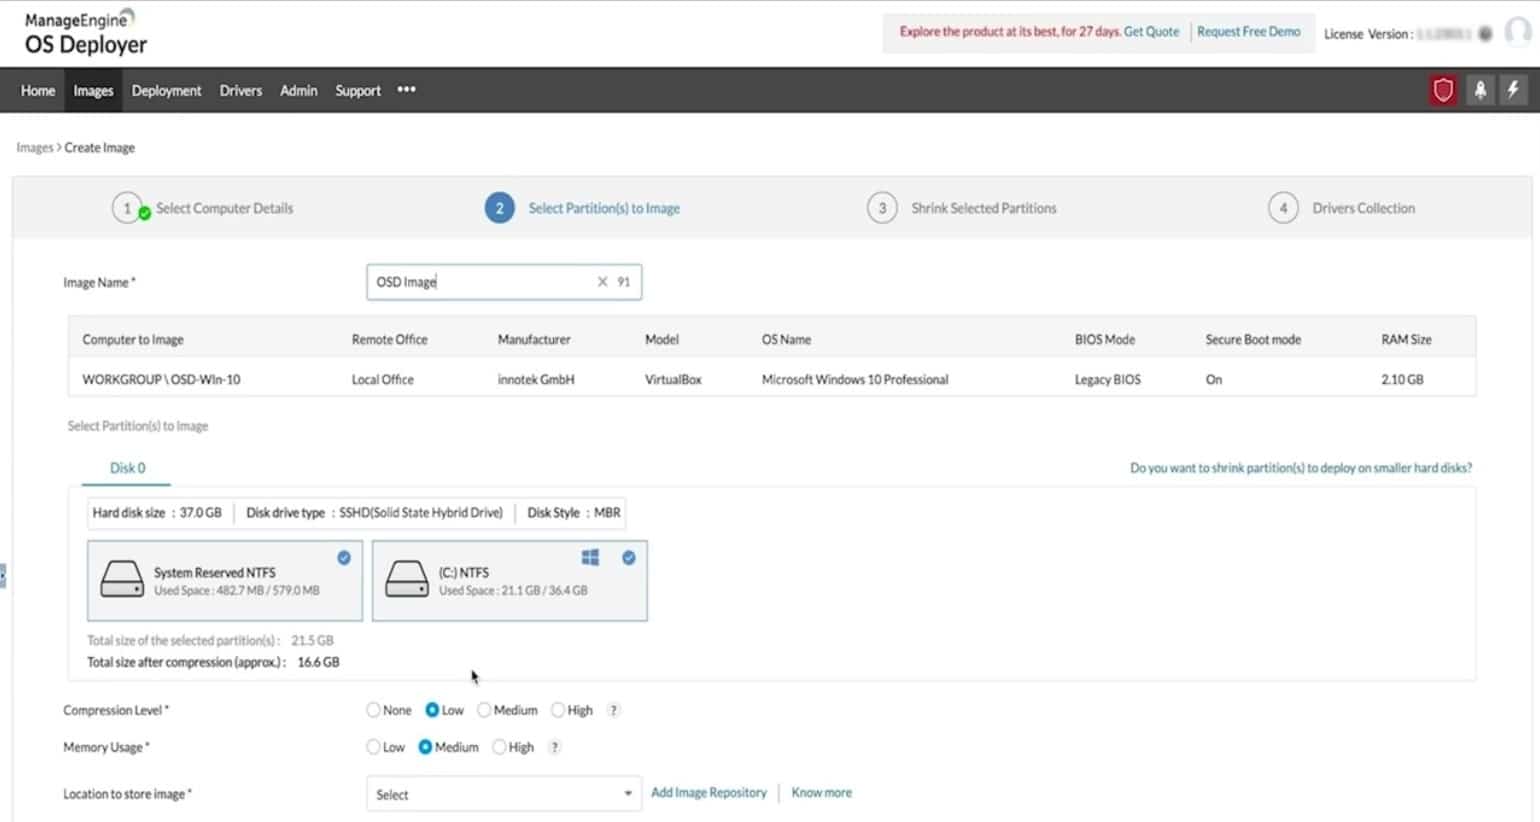Open the Admin menu
The image size is (1540, 822).
298,90
